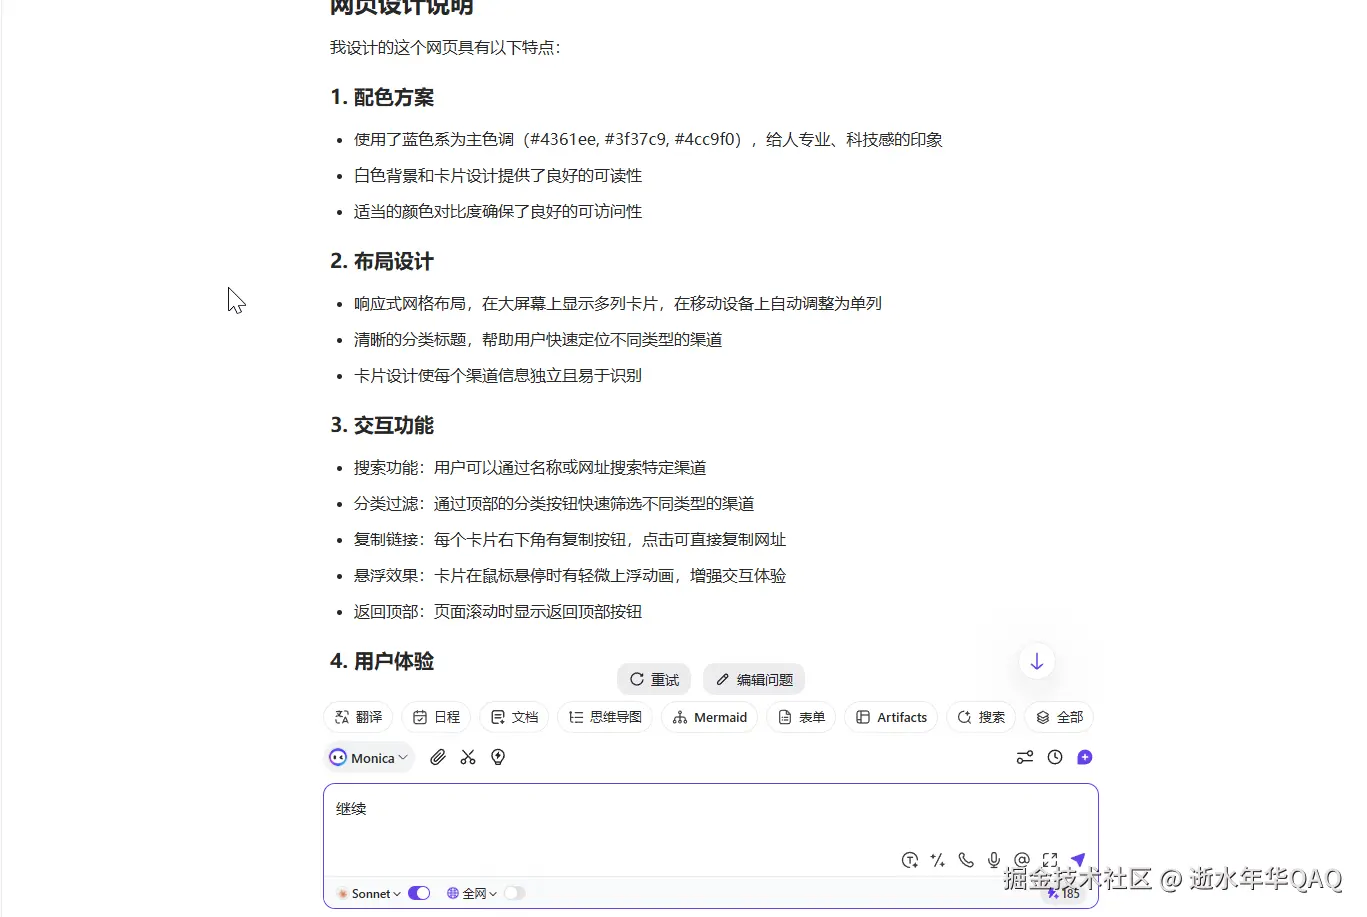
Task: Click the 重试 retry button
Action: (x=654, y=679)
